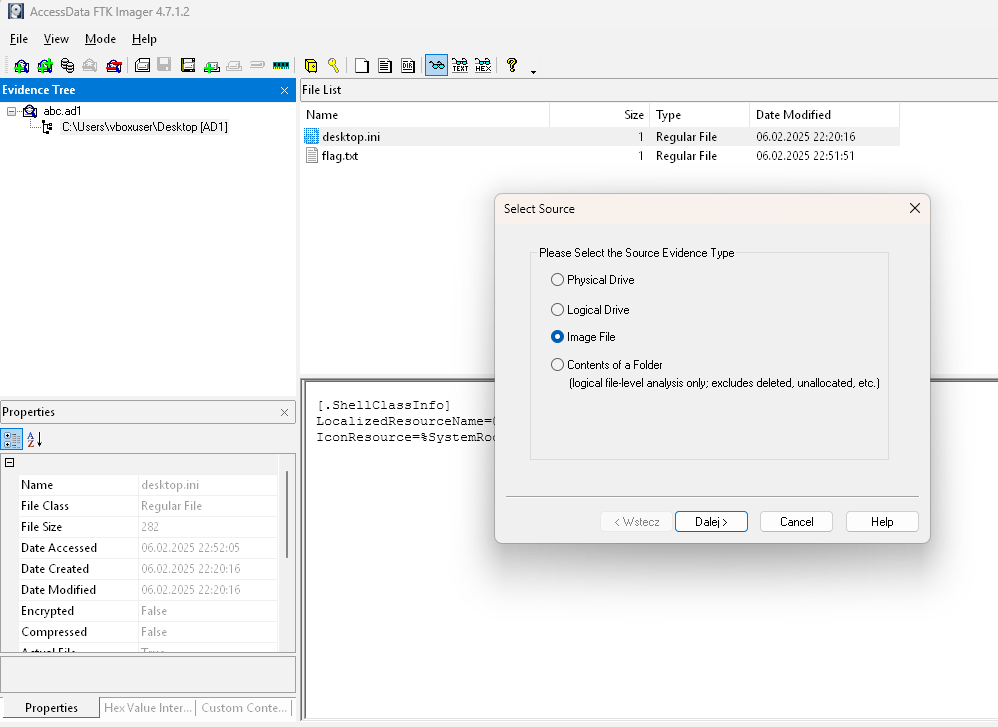Image resolution: width=998 pixels, height=727 pixels.
Task: Click the Add Evidence Item toolbar icon
Action: pyautogui.click(x=21, y=66)
